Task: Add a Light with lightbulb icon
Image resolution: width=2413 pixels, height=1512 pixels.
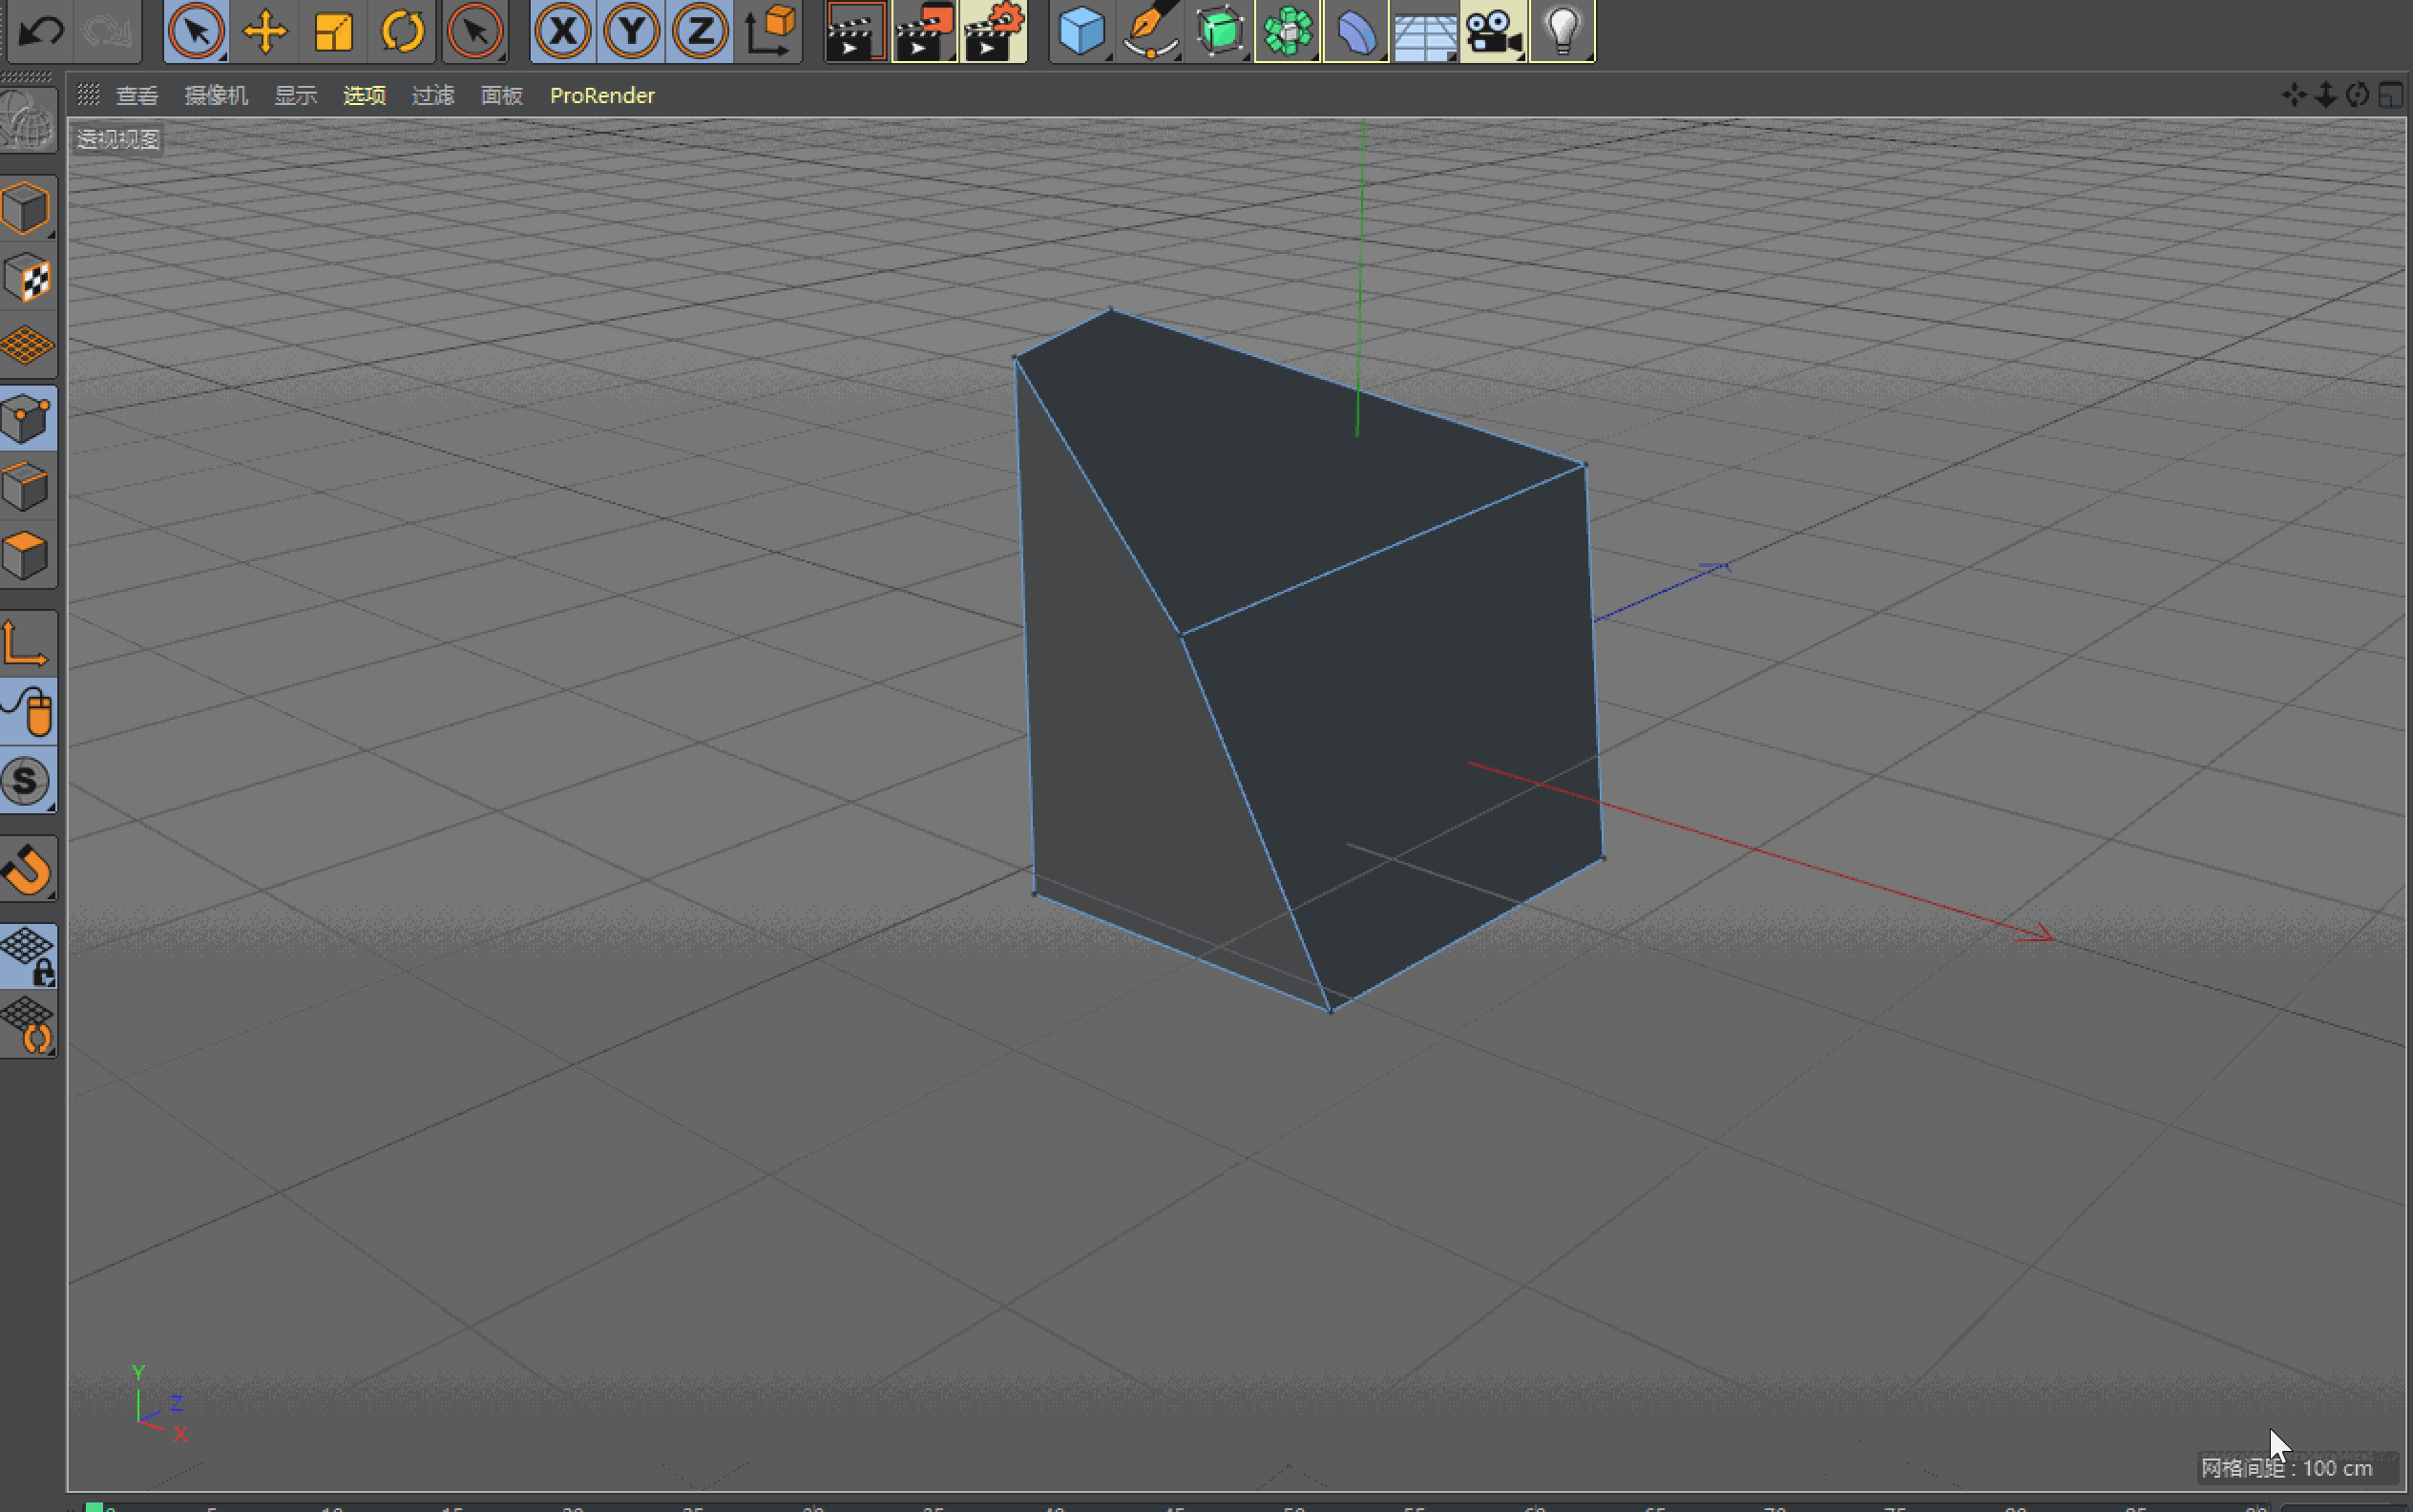Action: (1562, 31)
